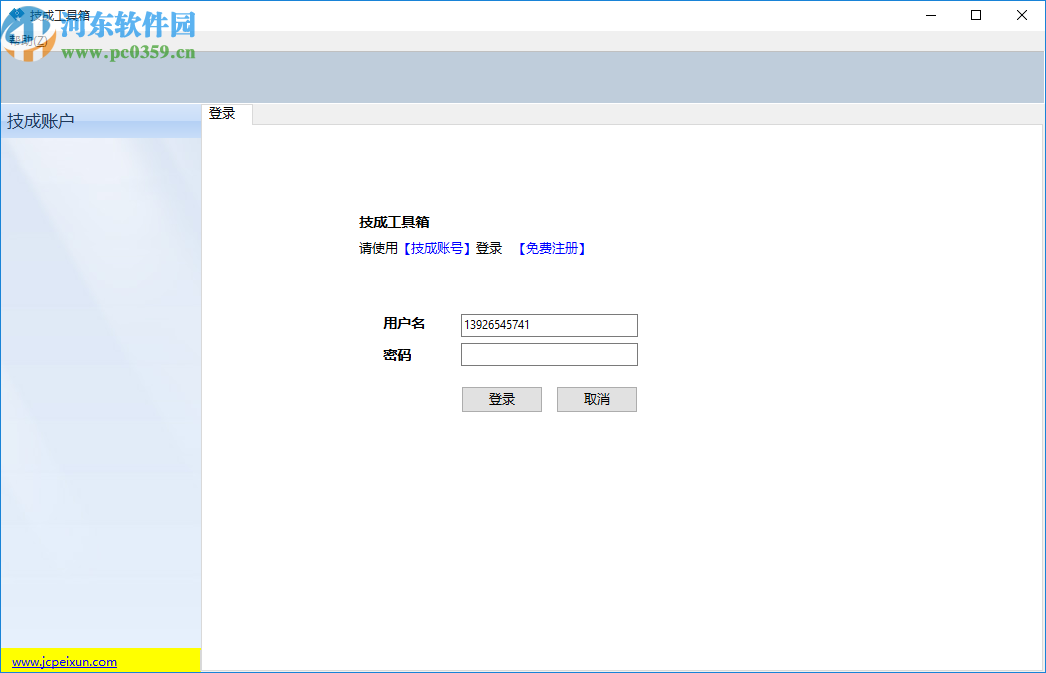Screen dimensions: 1046x673
Task: Click the 用户名 label
Action: pos(404,323)
